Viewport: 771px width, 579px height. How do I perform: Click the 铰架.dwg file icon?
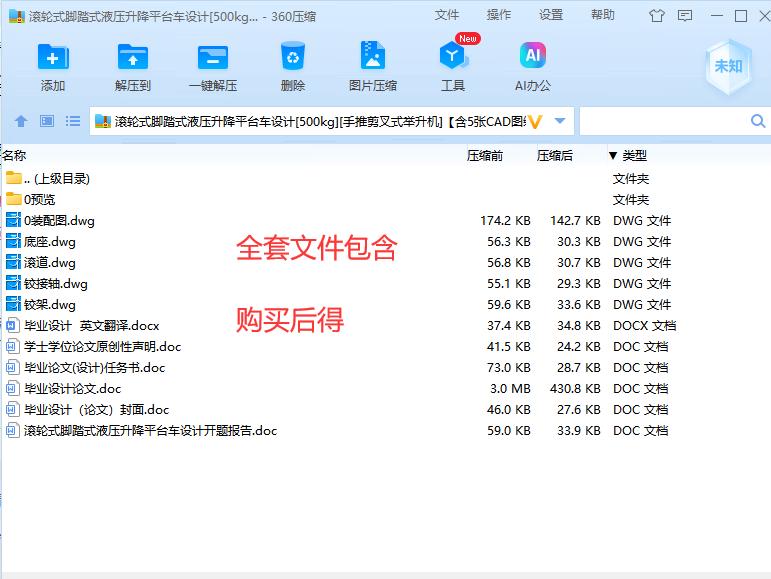pyautogui.click(x=13, y=304)
